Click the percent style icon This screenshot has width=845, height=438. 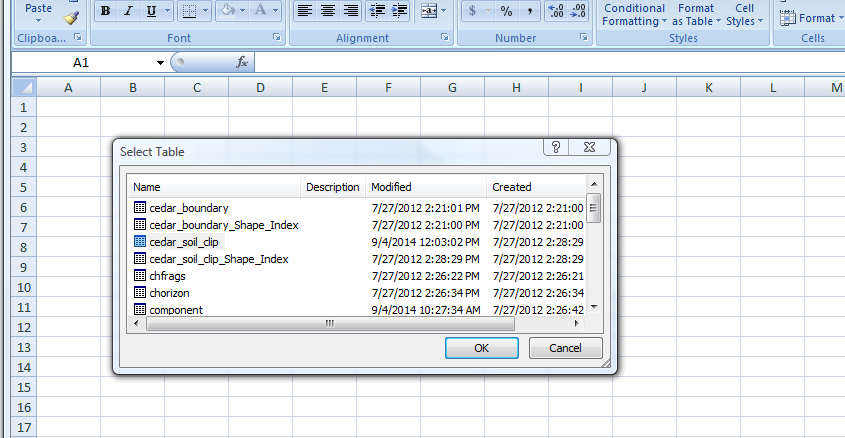[506, 11]
